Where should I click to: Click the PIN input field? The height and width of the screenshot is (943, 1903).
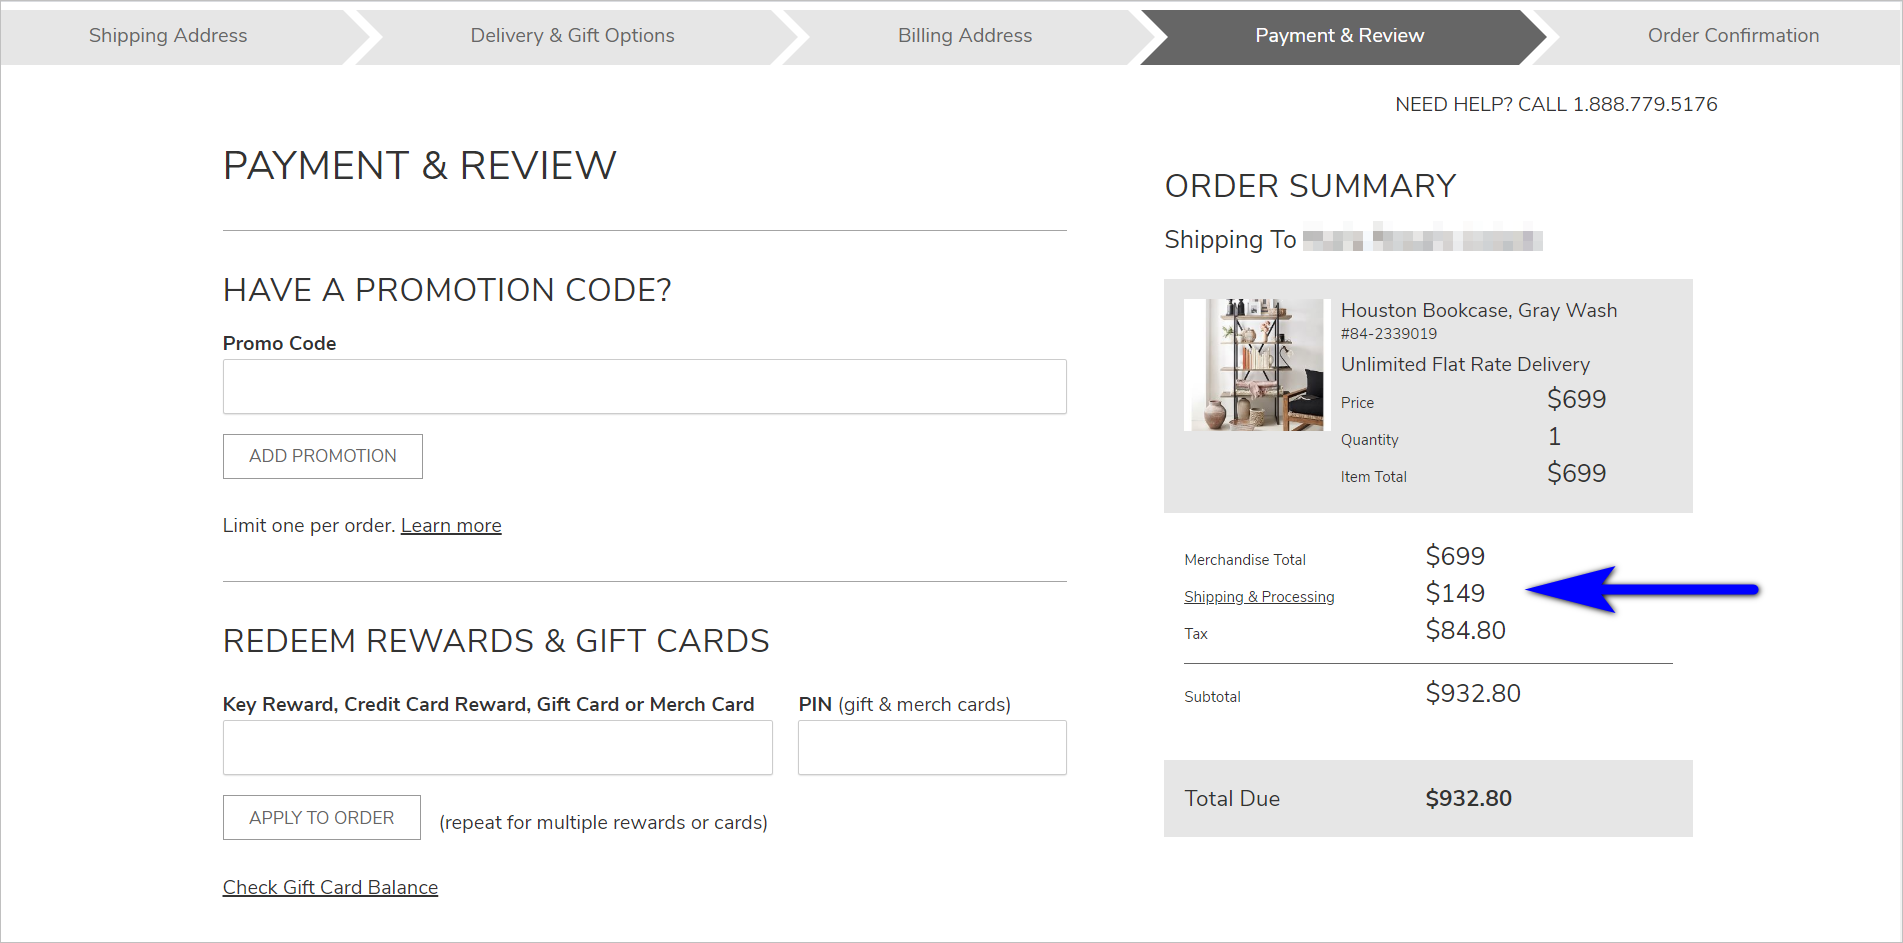[931, 747]
